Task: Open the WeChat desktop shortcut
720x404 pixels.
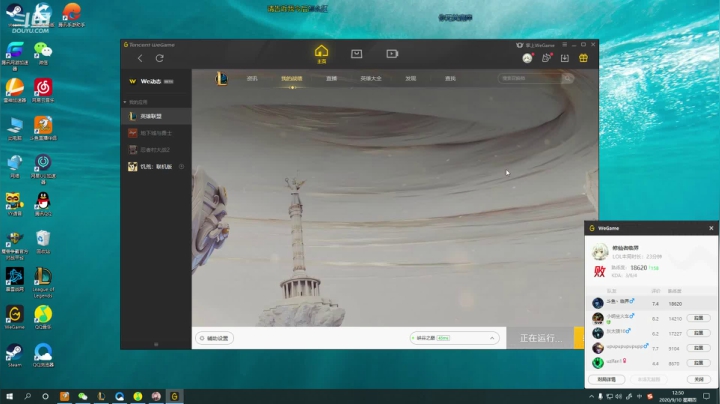Action: [43, 53]
